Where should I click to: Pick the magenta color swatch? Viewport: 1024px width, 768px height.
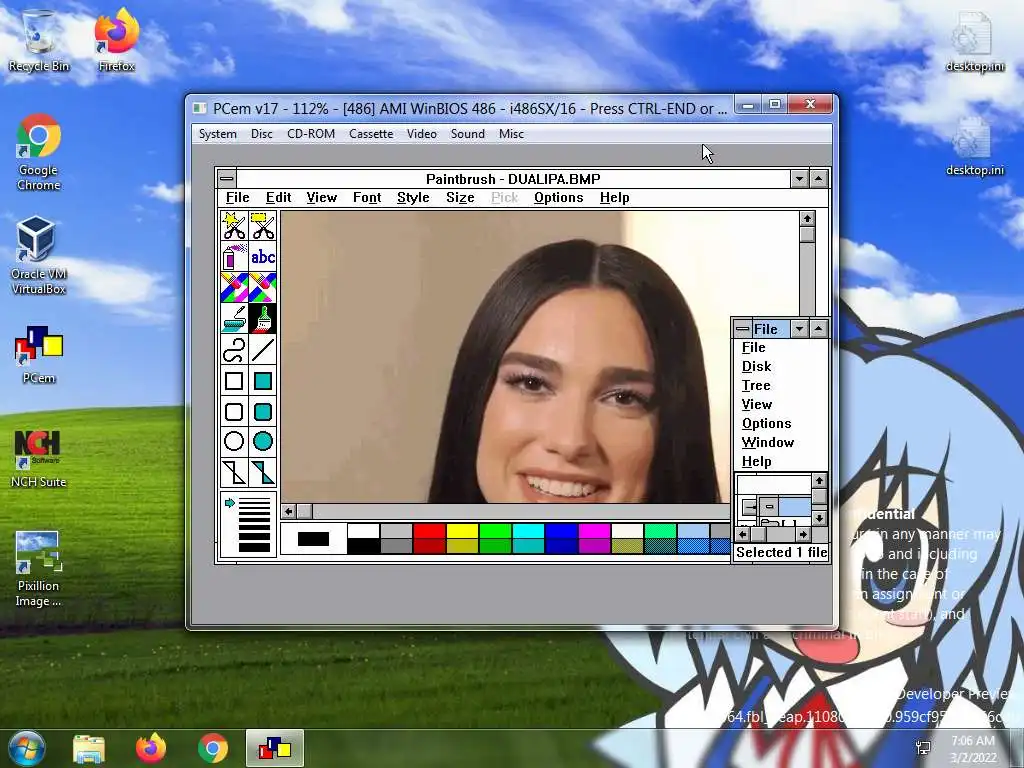point(594,530)
